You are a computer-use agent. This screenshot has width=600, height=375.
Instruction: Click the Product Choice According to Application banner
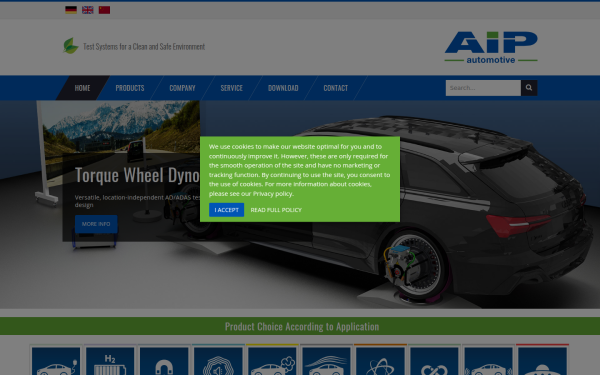click(x=300, y=326)
